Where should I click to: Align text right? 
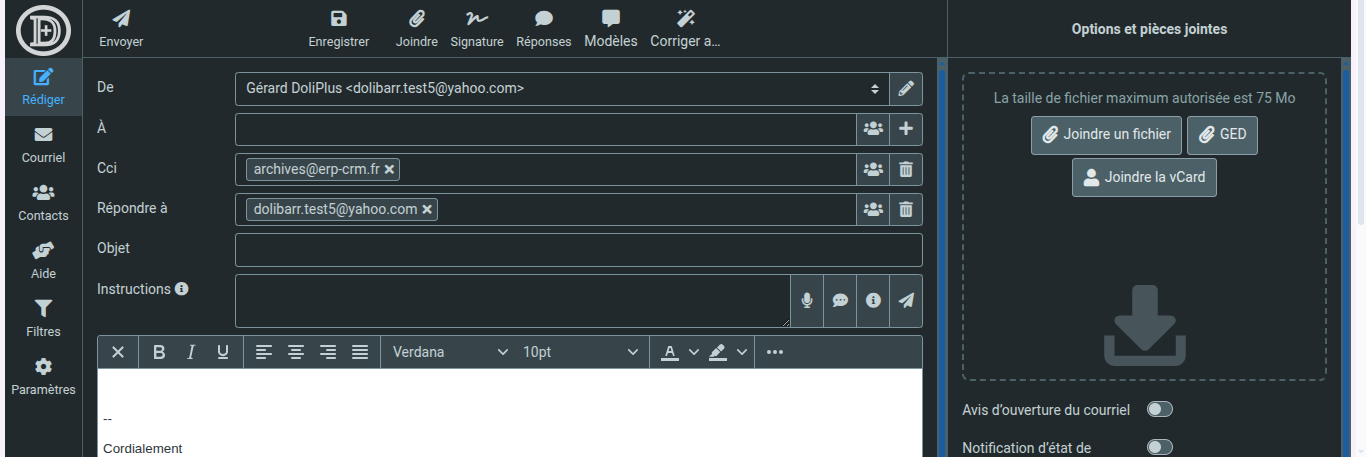(328, 352)
